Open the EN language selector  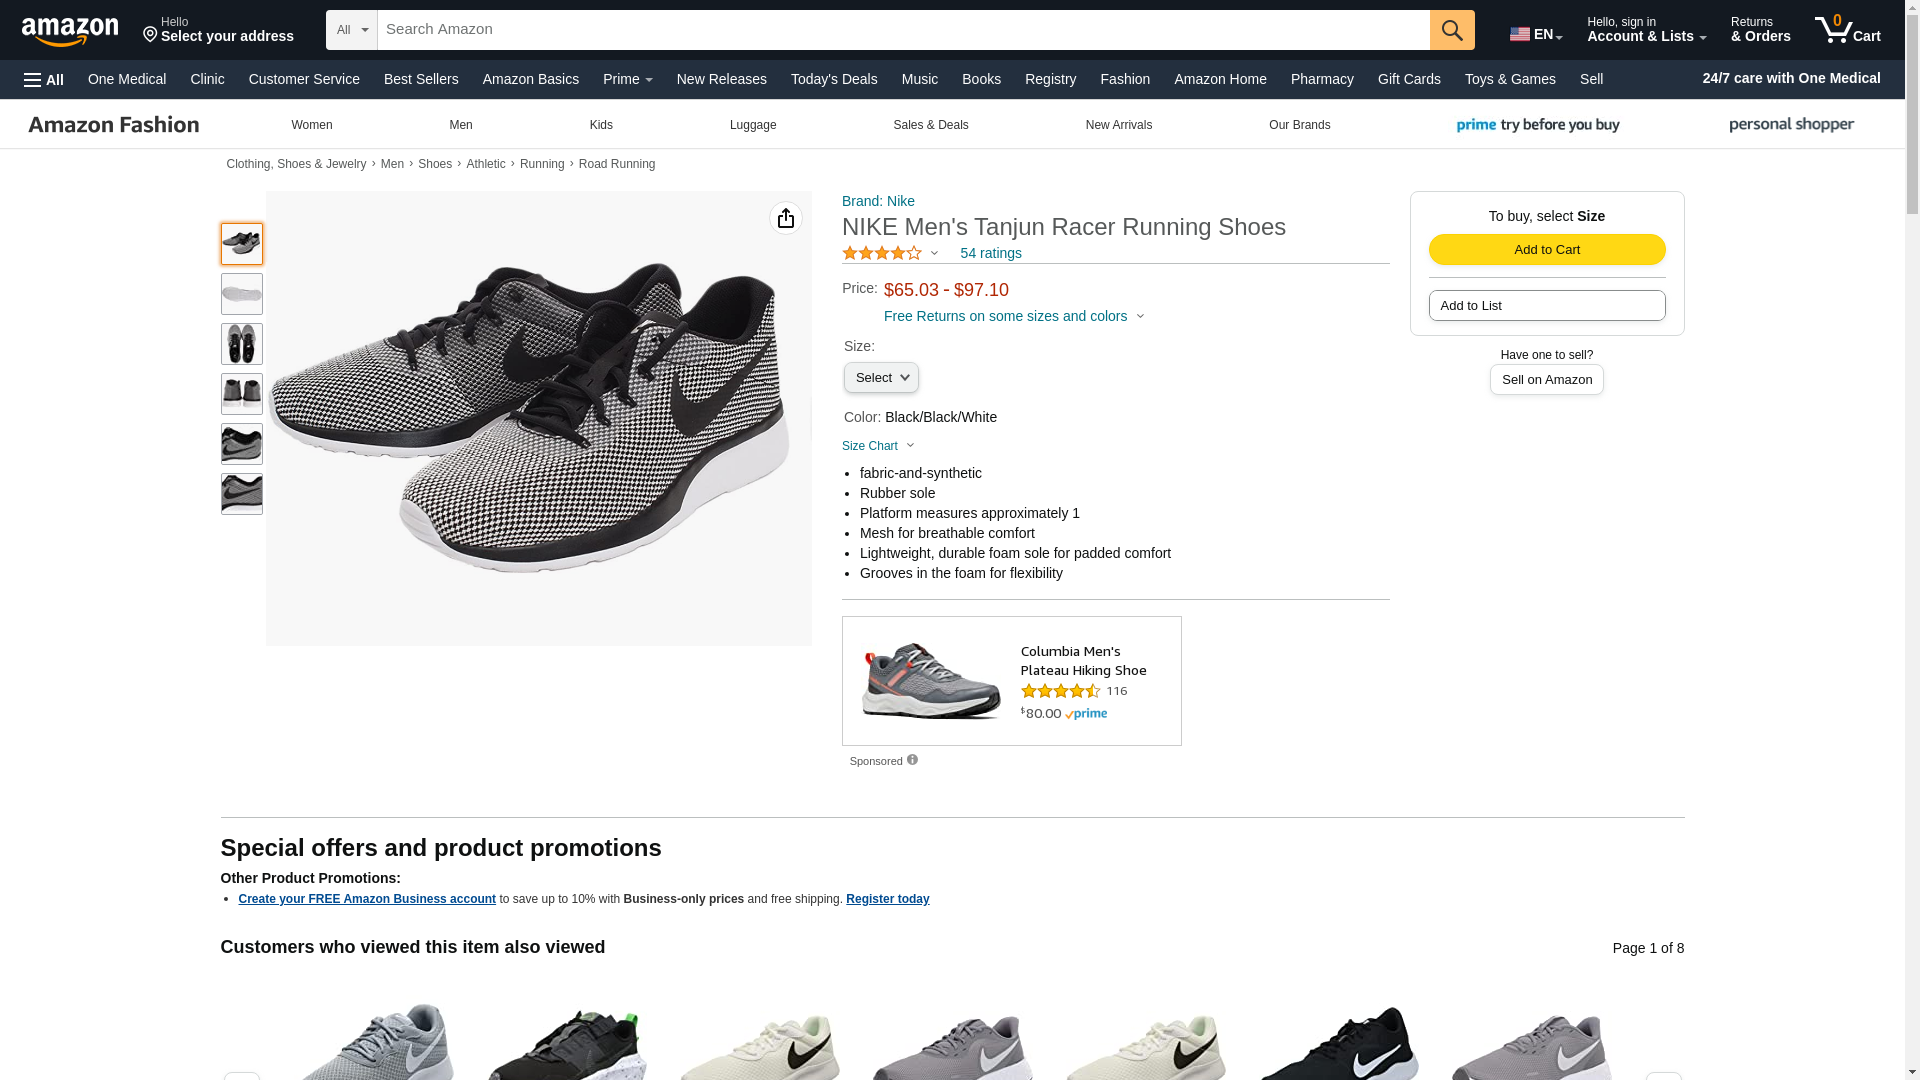click(x=1535, y=34)
